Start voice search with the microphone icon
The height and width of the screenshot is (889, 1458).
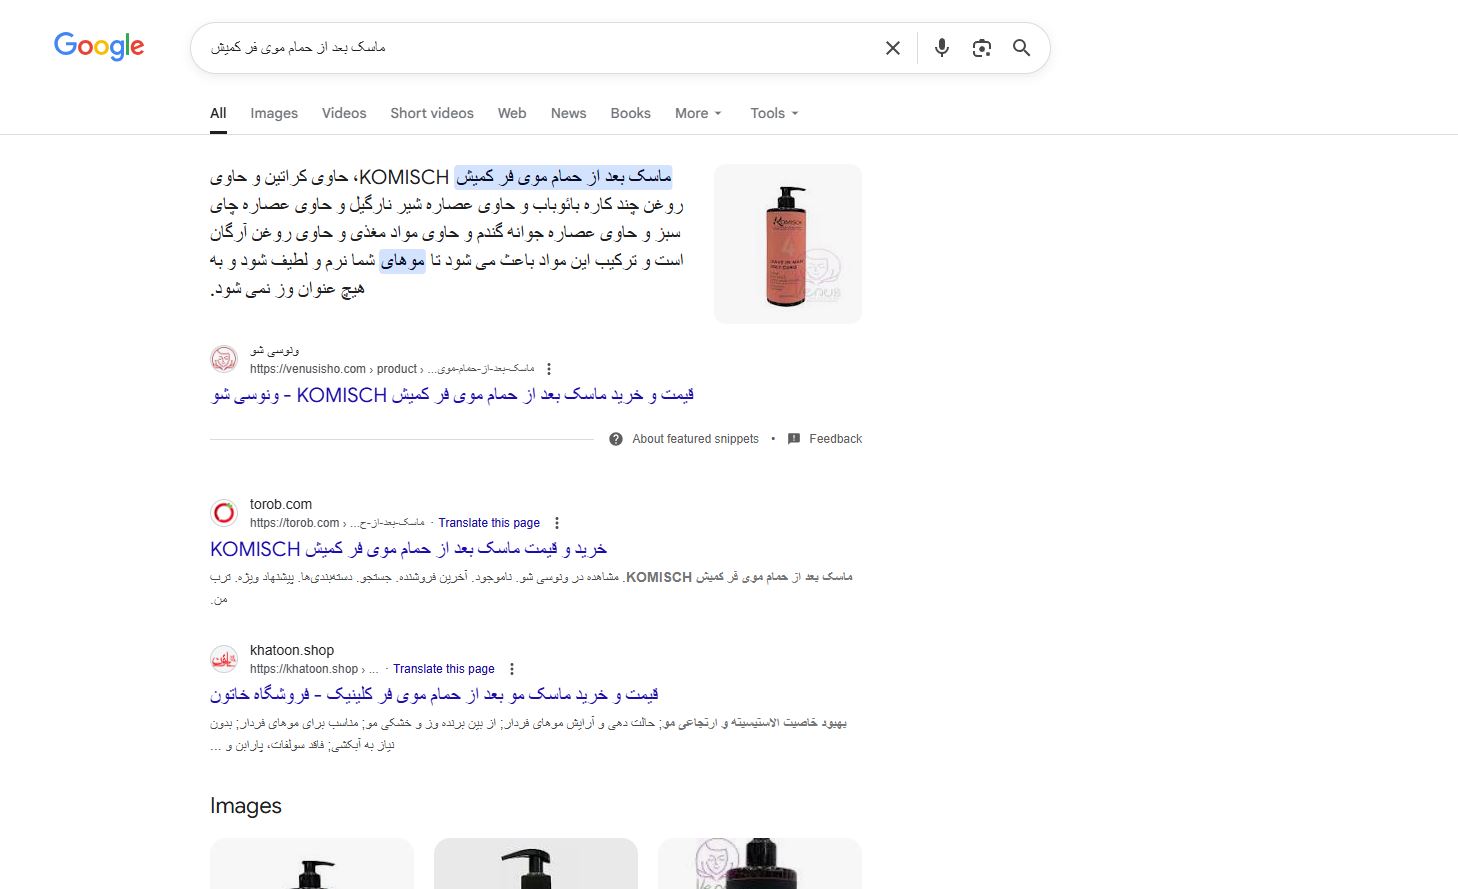click(941, 48)
